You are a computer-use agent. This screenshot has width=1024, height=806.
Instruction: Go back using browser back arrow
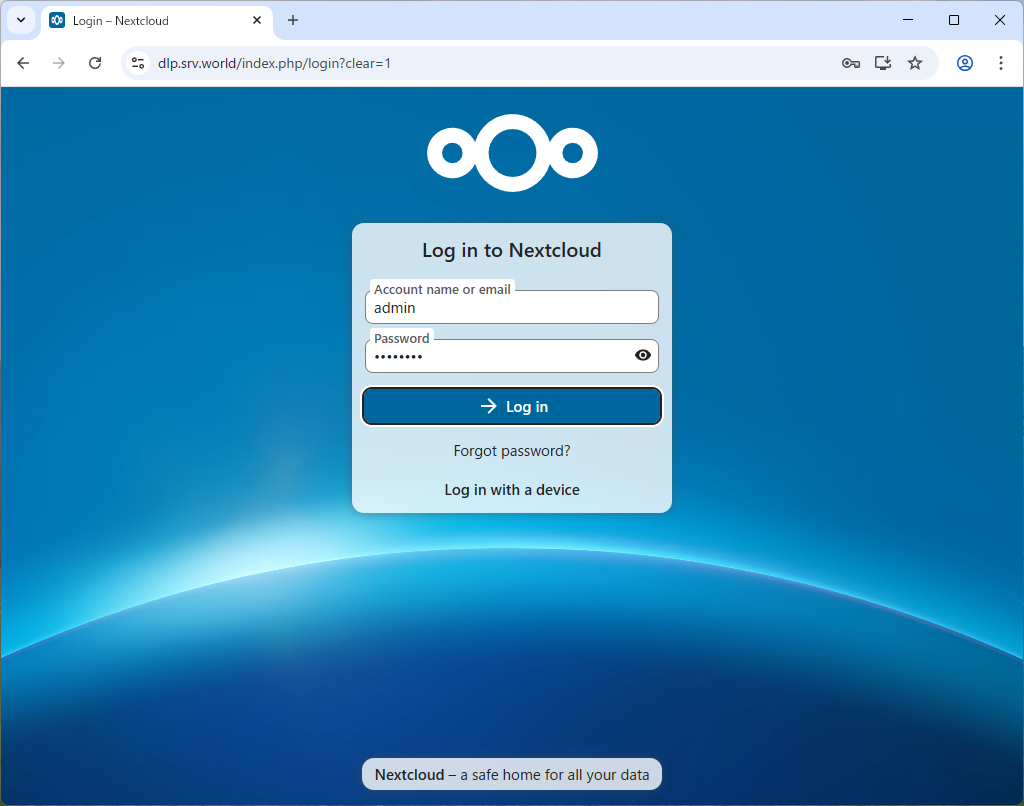(23, 63)
